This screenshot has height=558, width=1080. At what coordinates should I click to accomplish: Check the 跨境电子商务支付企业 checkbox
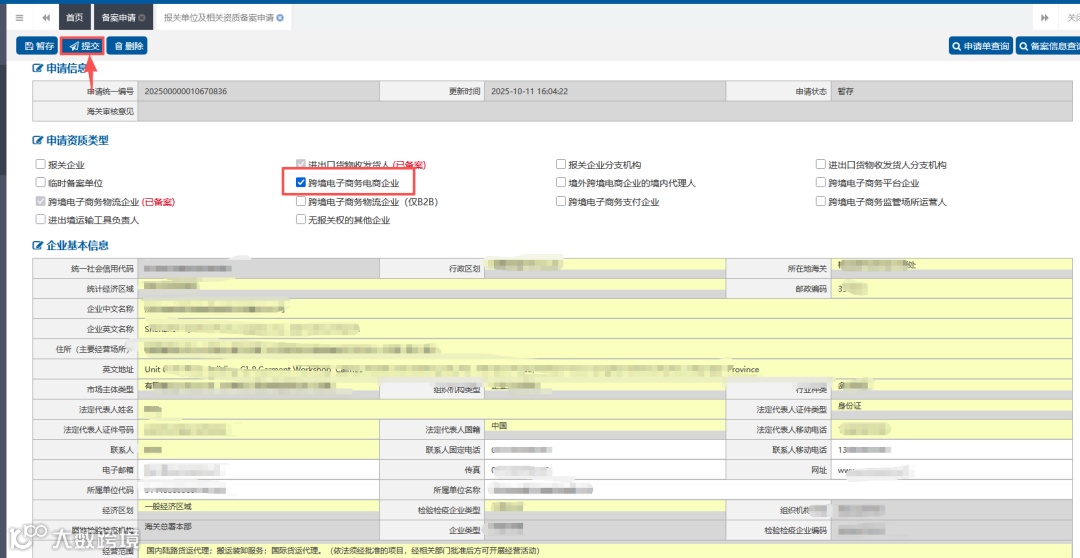point(561,202)
